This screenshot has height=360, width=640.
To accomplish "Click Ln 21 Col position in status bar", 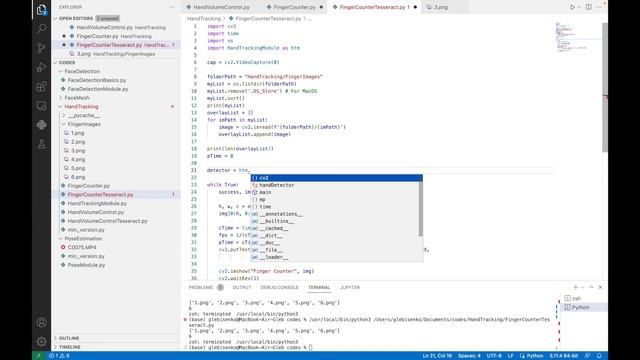I will point(437,356).
